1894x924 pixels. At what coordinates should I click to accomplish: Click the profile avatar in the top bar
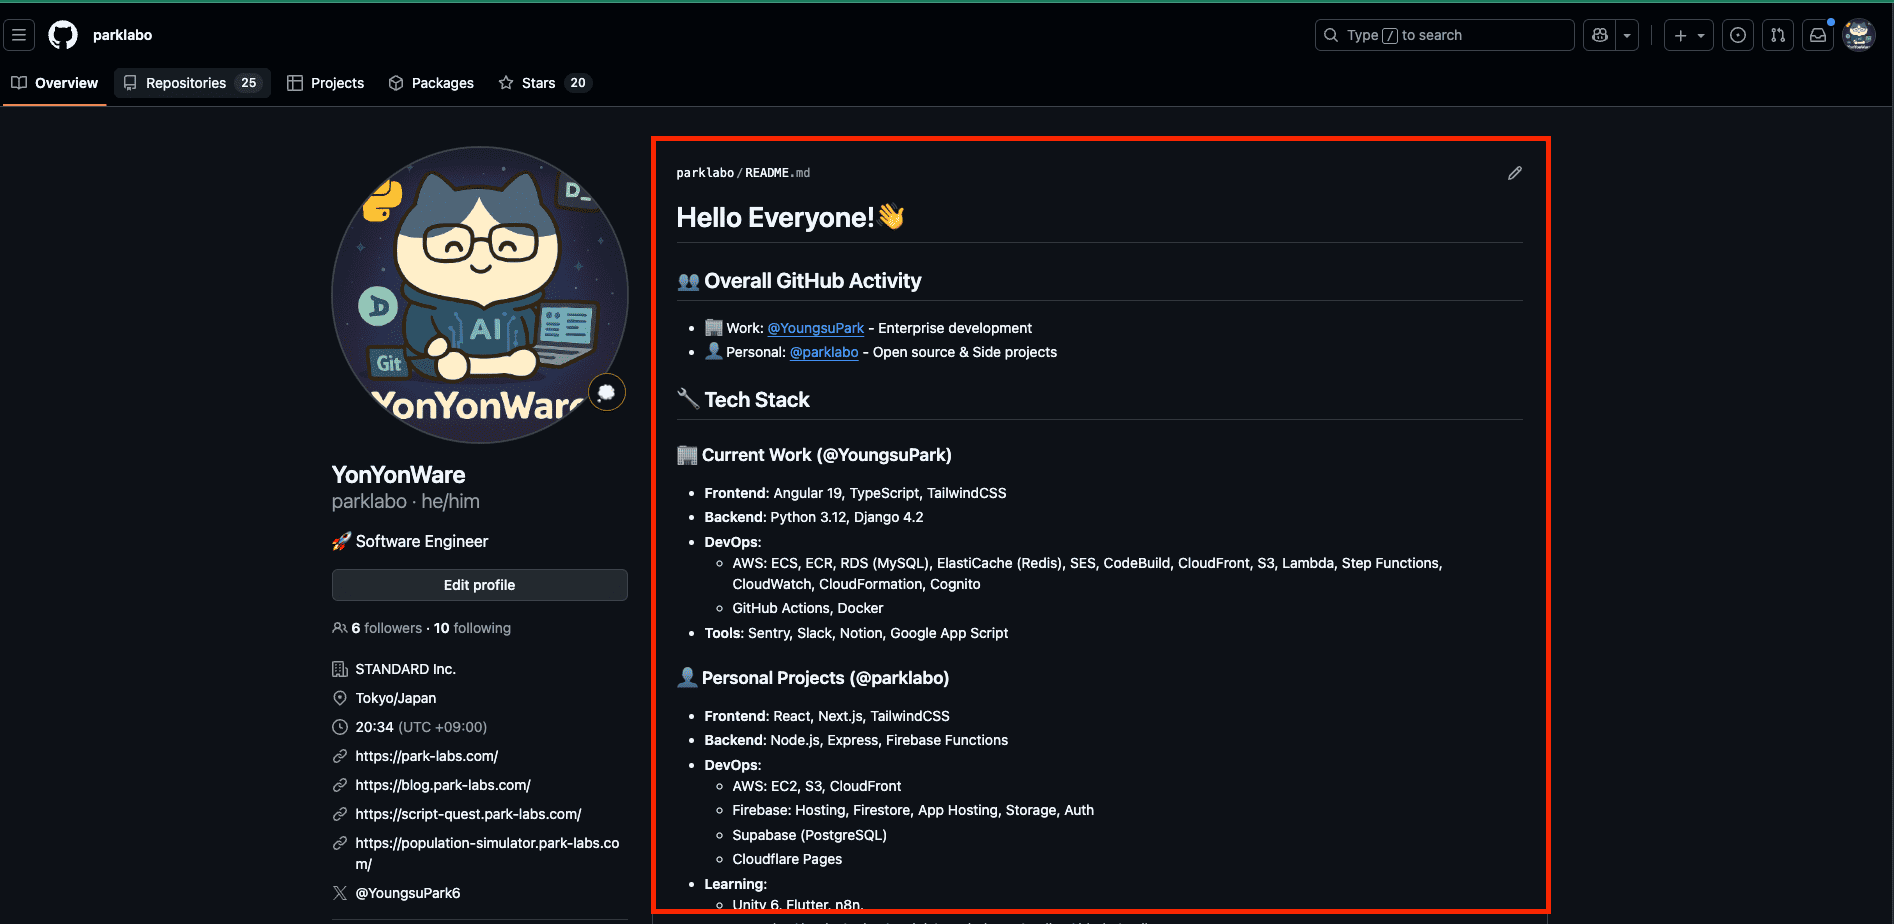pyautogui.click(x=1858, y=34)
